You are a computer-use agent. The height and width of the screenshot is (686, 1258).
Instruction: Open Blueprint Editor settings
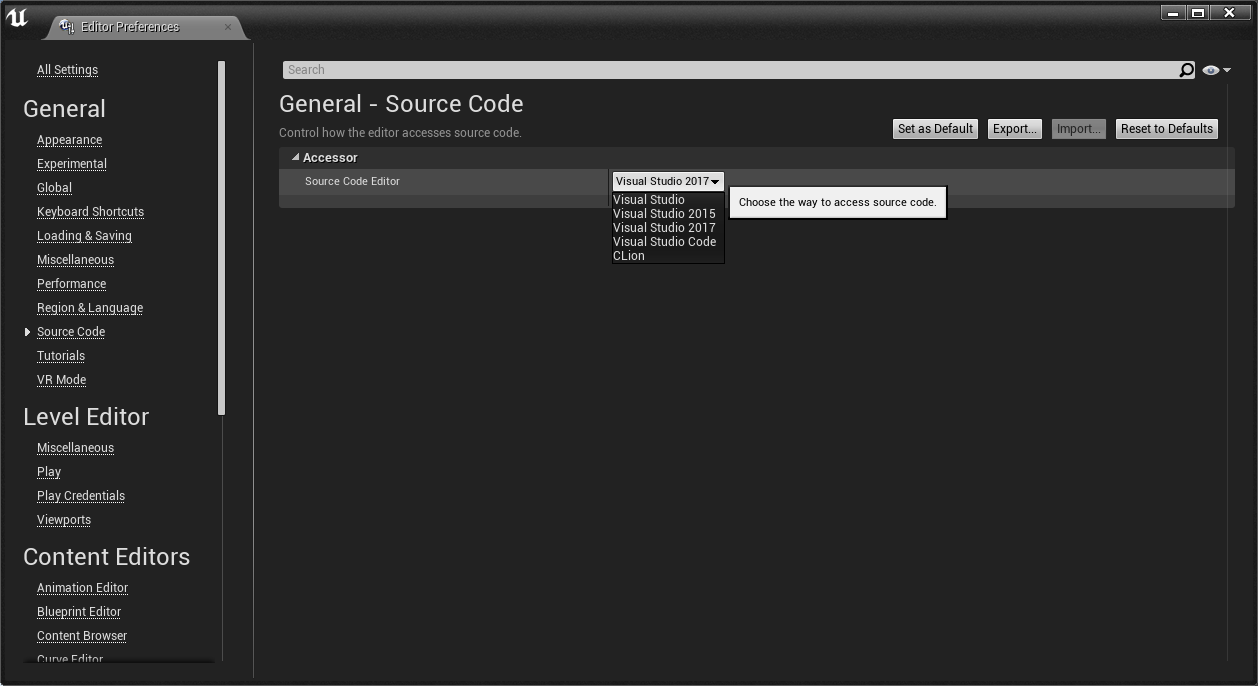coord(79,612)
